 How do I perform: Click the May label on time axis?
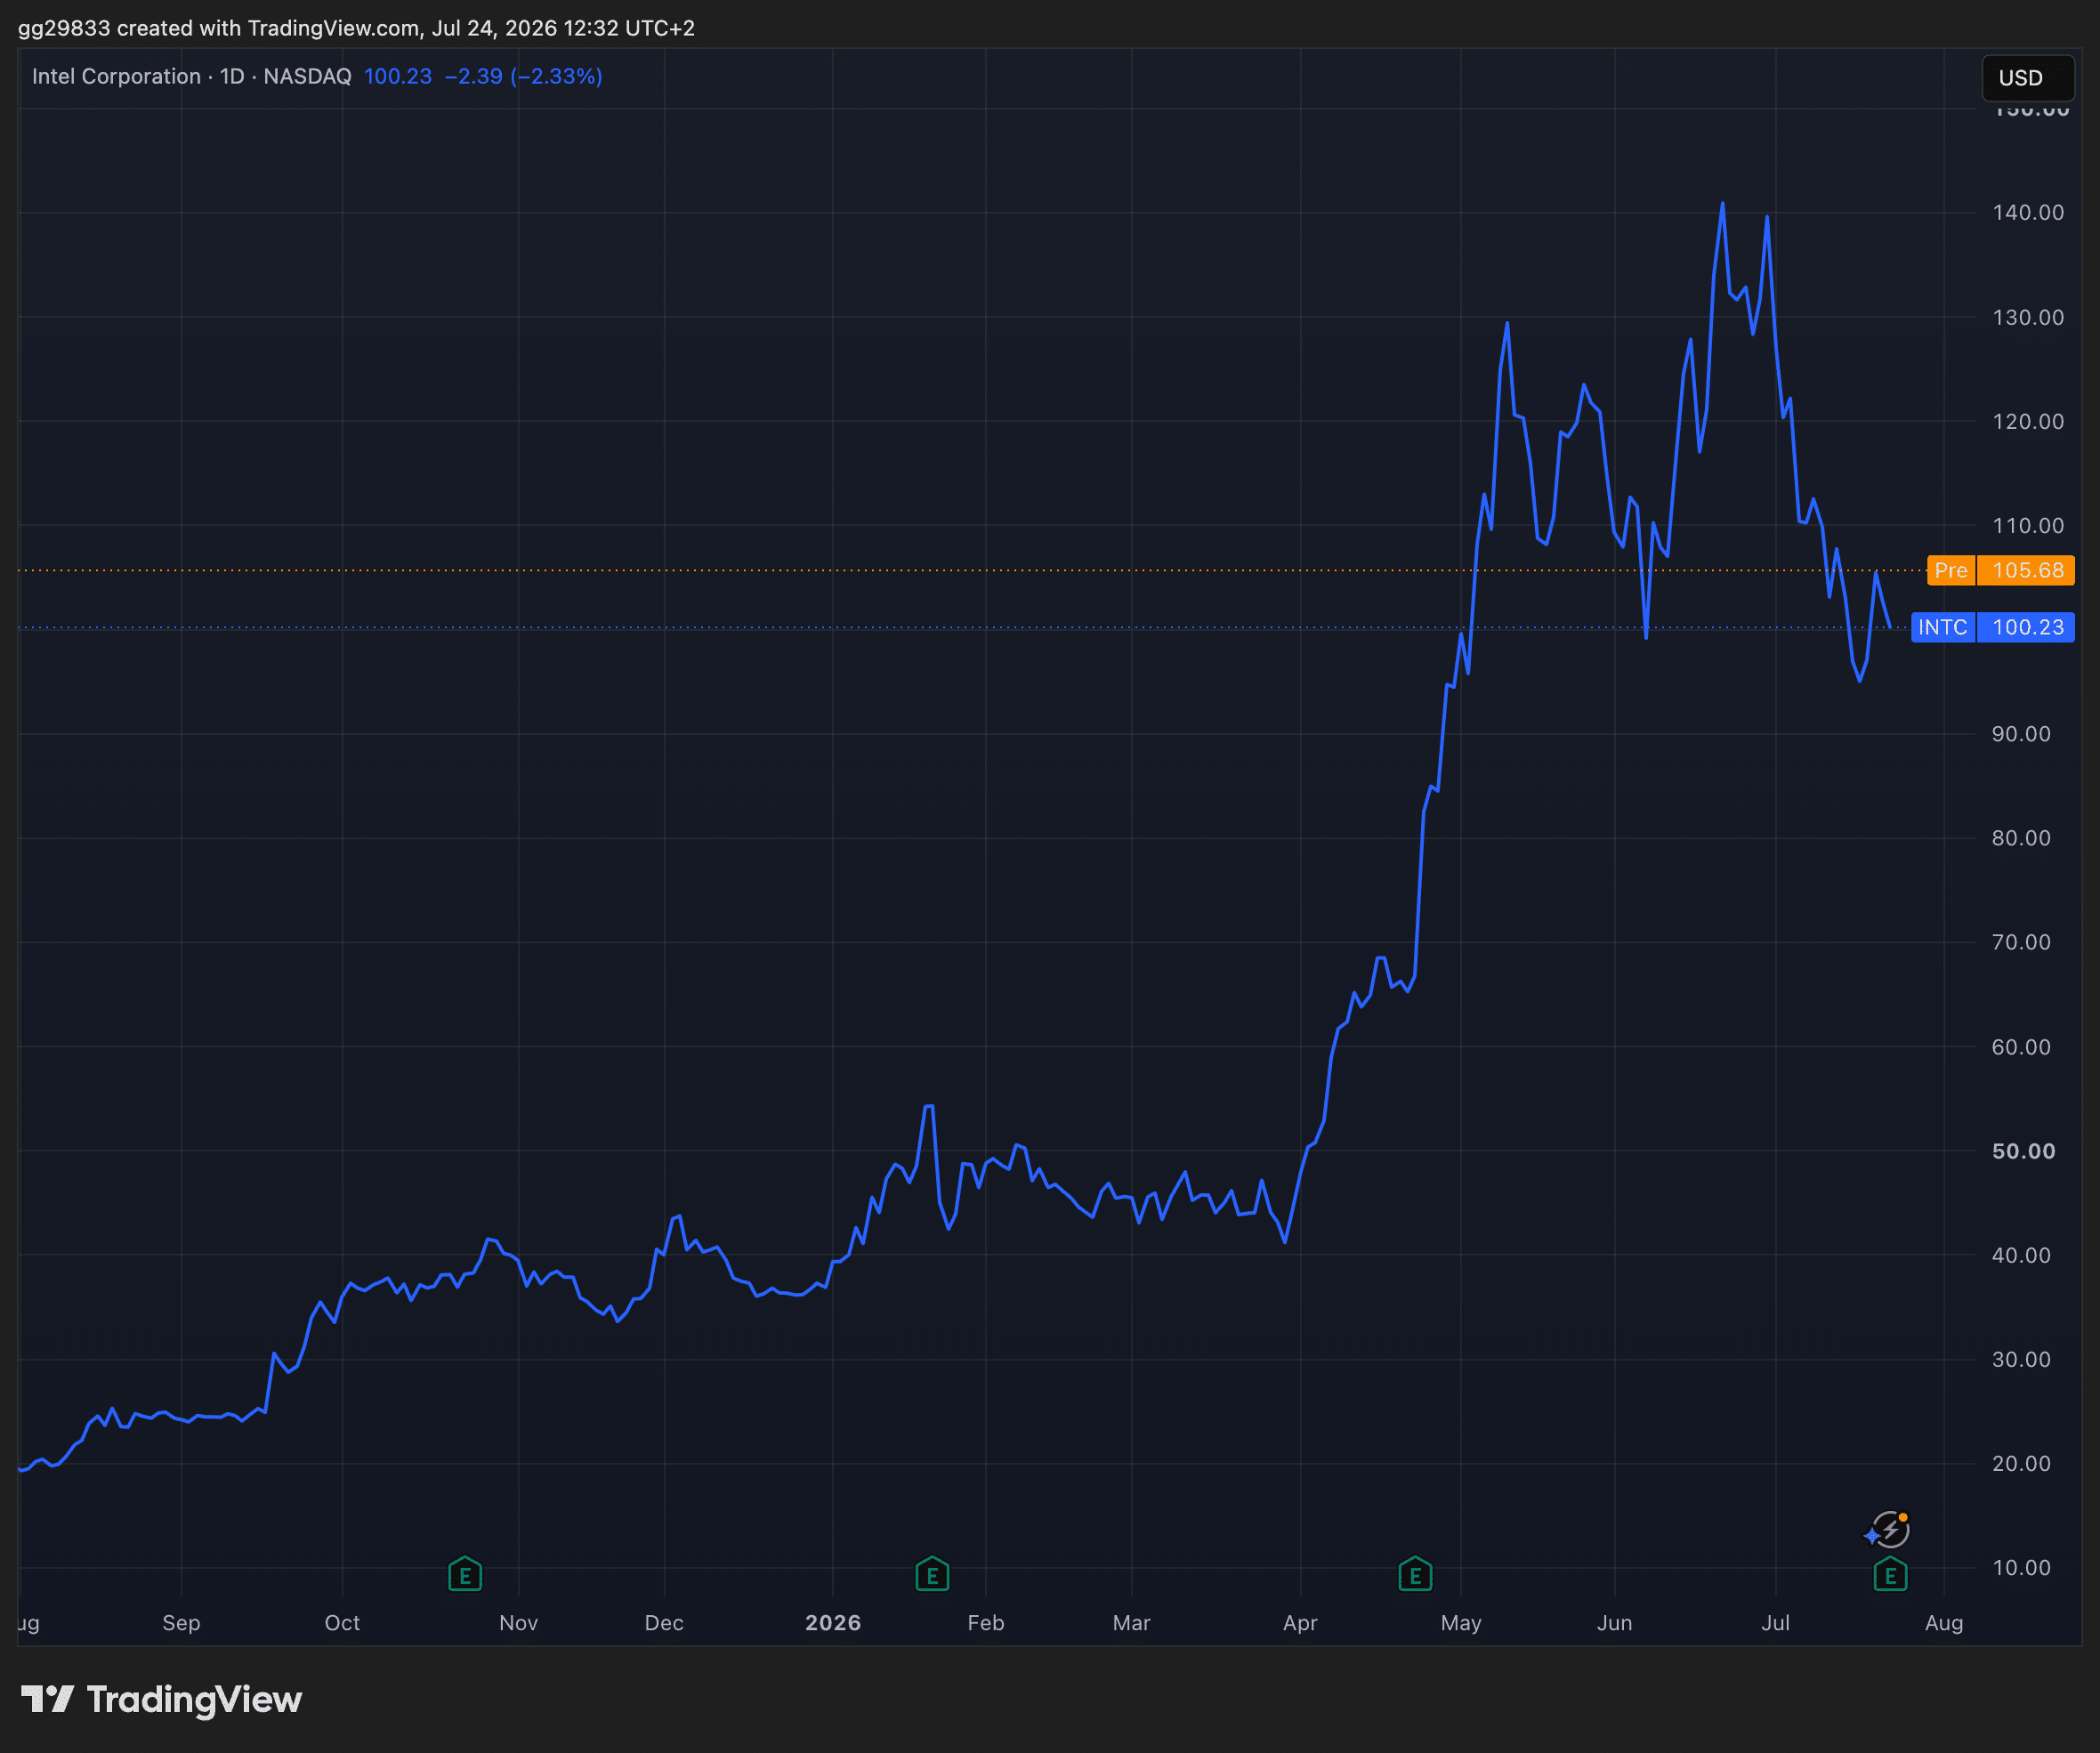(x=1461, y=1623)
